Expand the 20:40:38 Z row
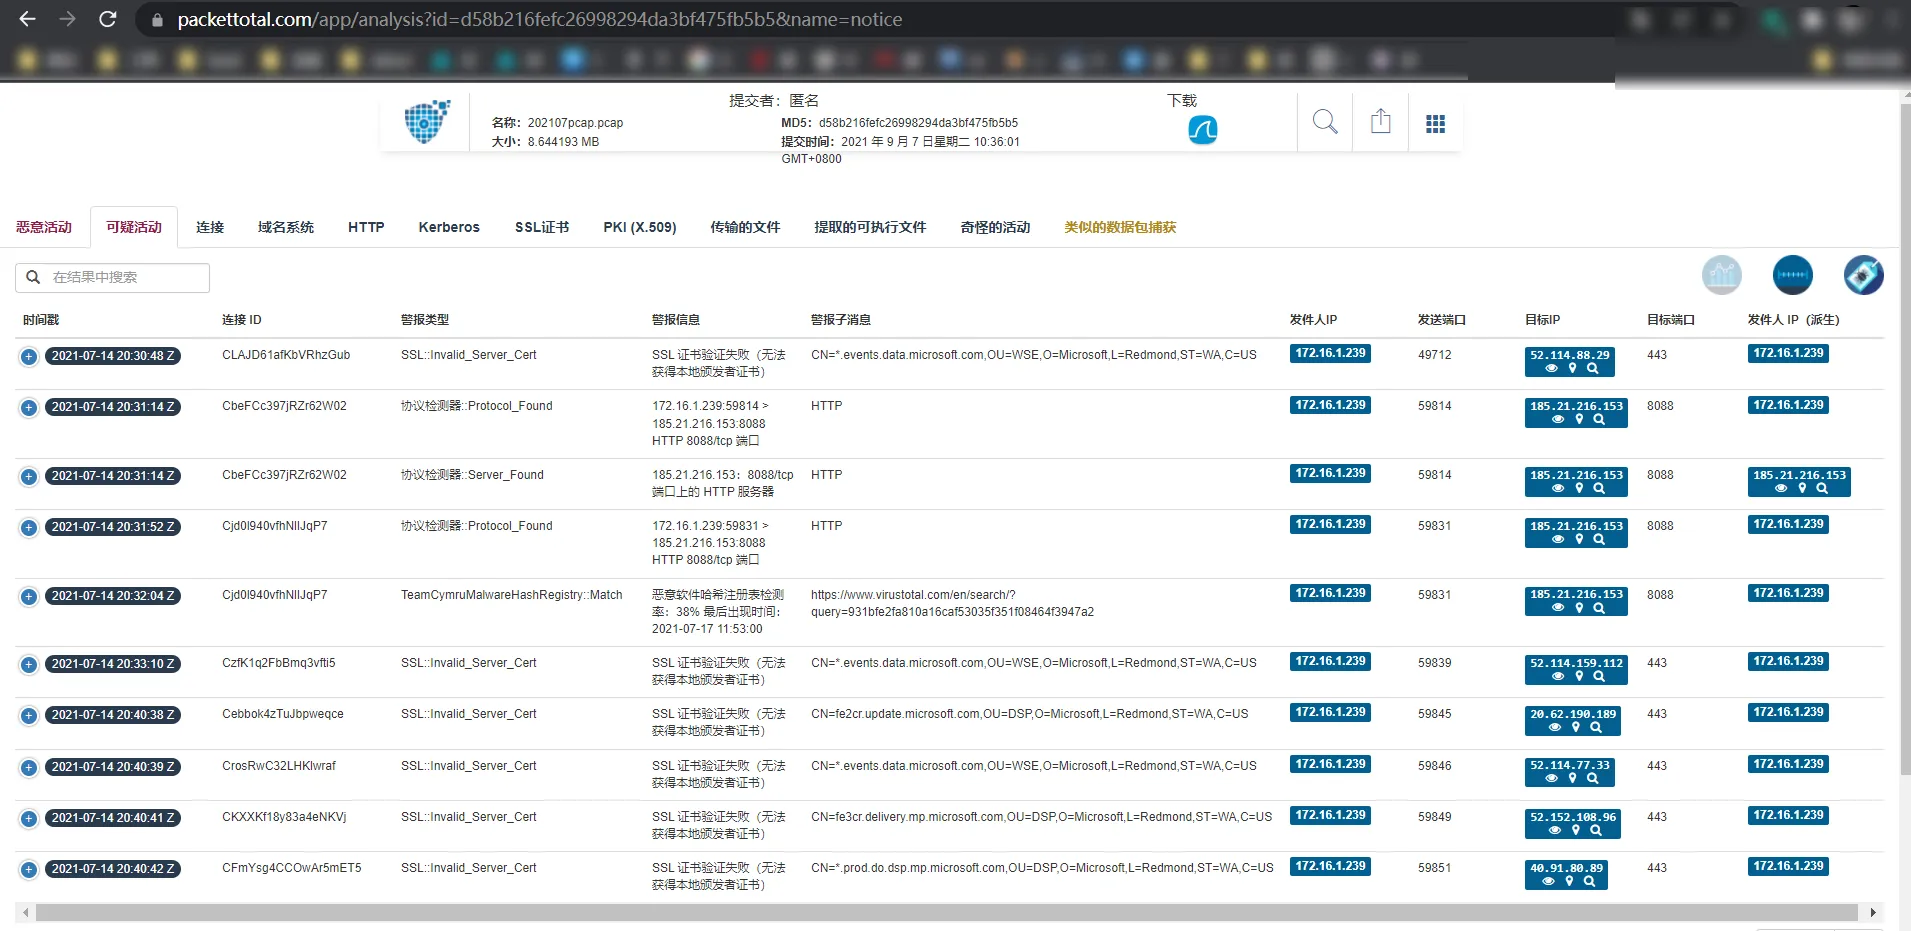1911x931 pixels. pyautogui.click(x=29, y=715)
